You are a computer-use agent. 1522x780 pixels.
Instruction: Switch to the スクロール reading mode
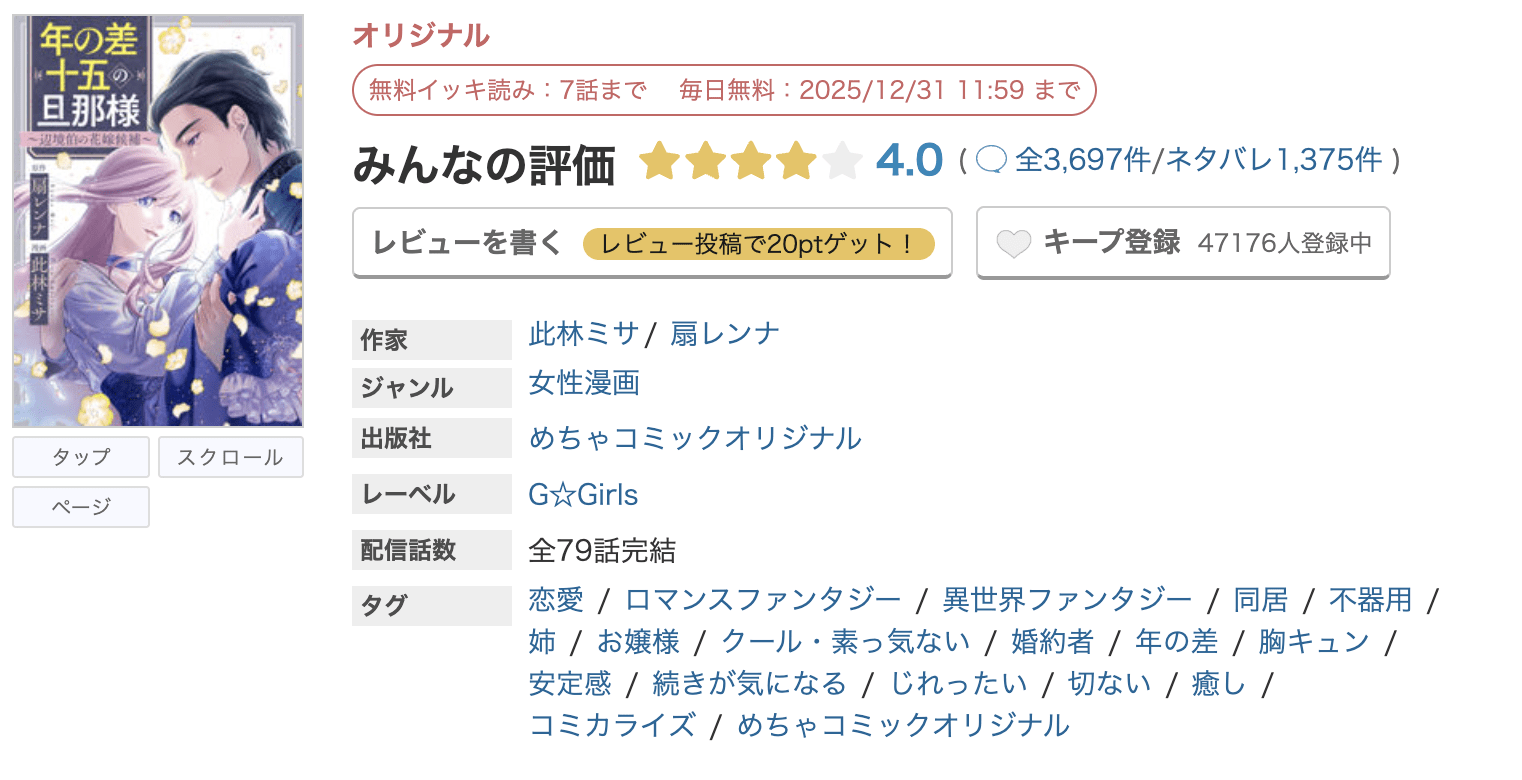(x=230, y=457)
